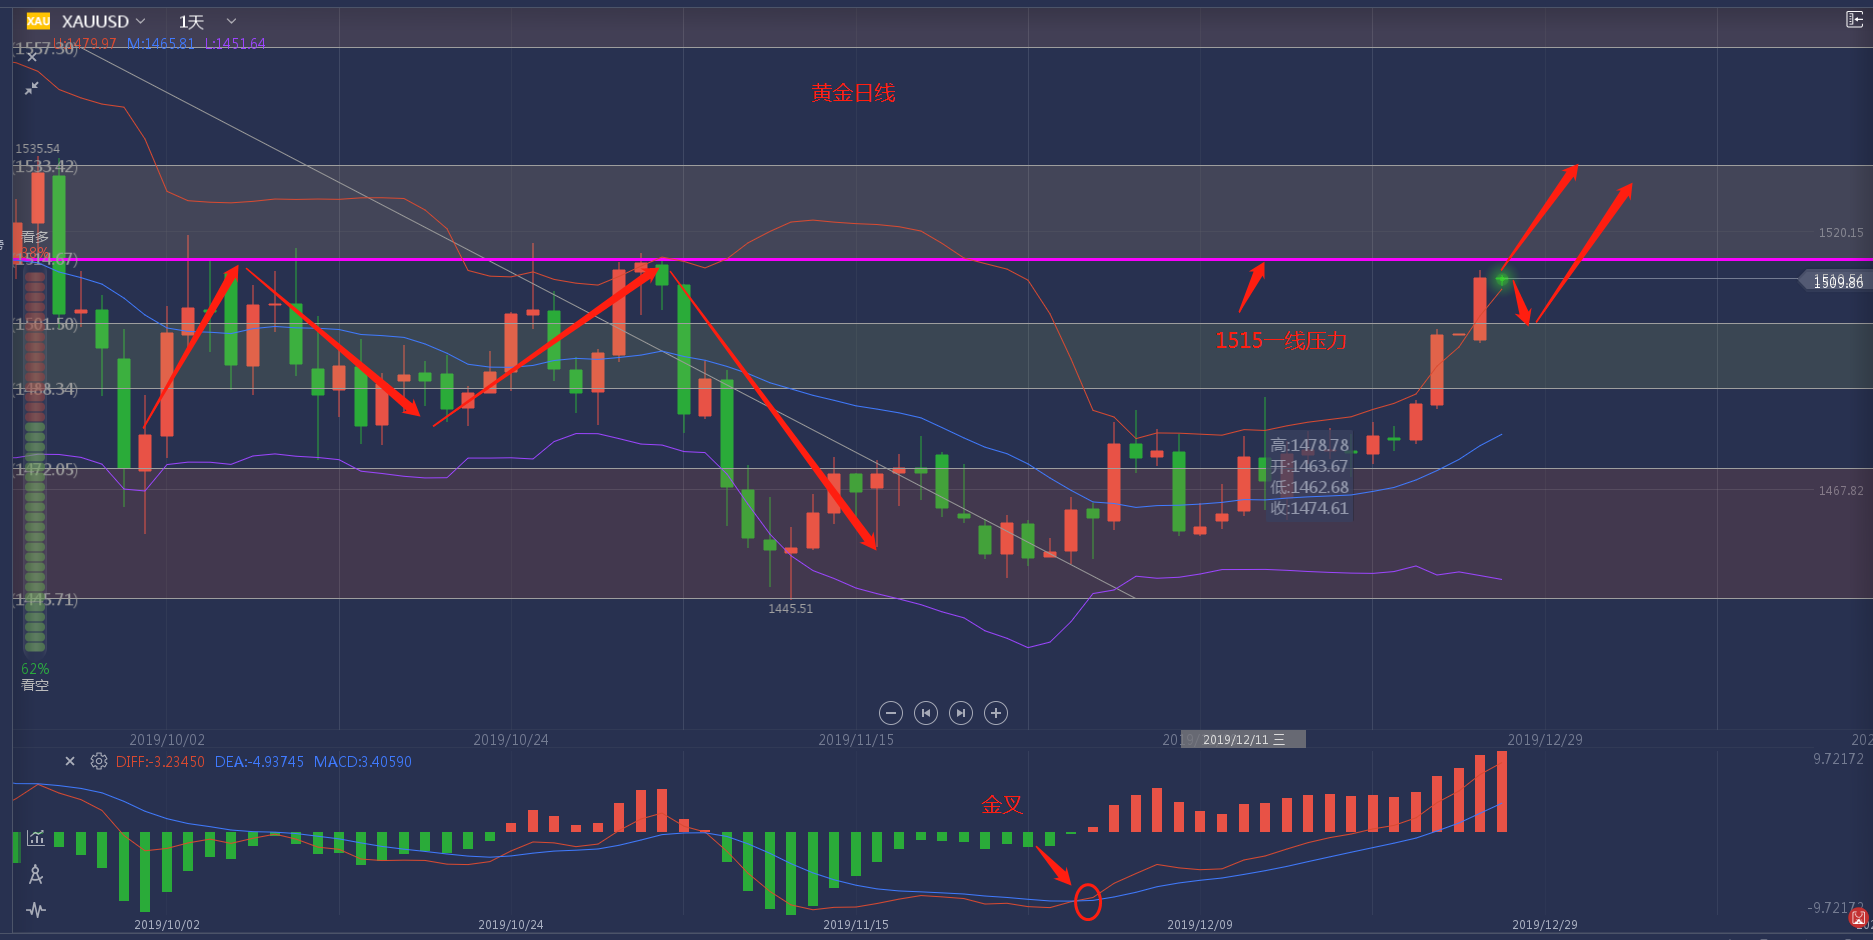The height and width of the screenshot is (940, 1873).
Task: Click the current price tag 1509.86
Action: coord(1838,282)
